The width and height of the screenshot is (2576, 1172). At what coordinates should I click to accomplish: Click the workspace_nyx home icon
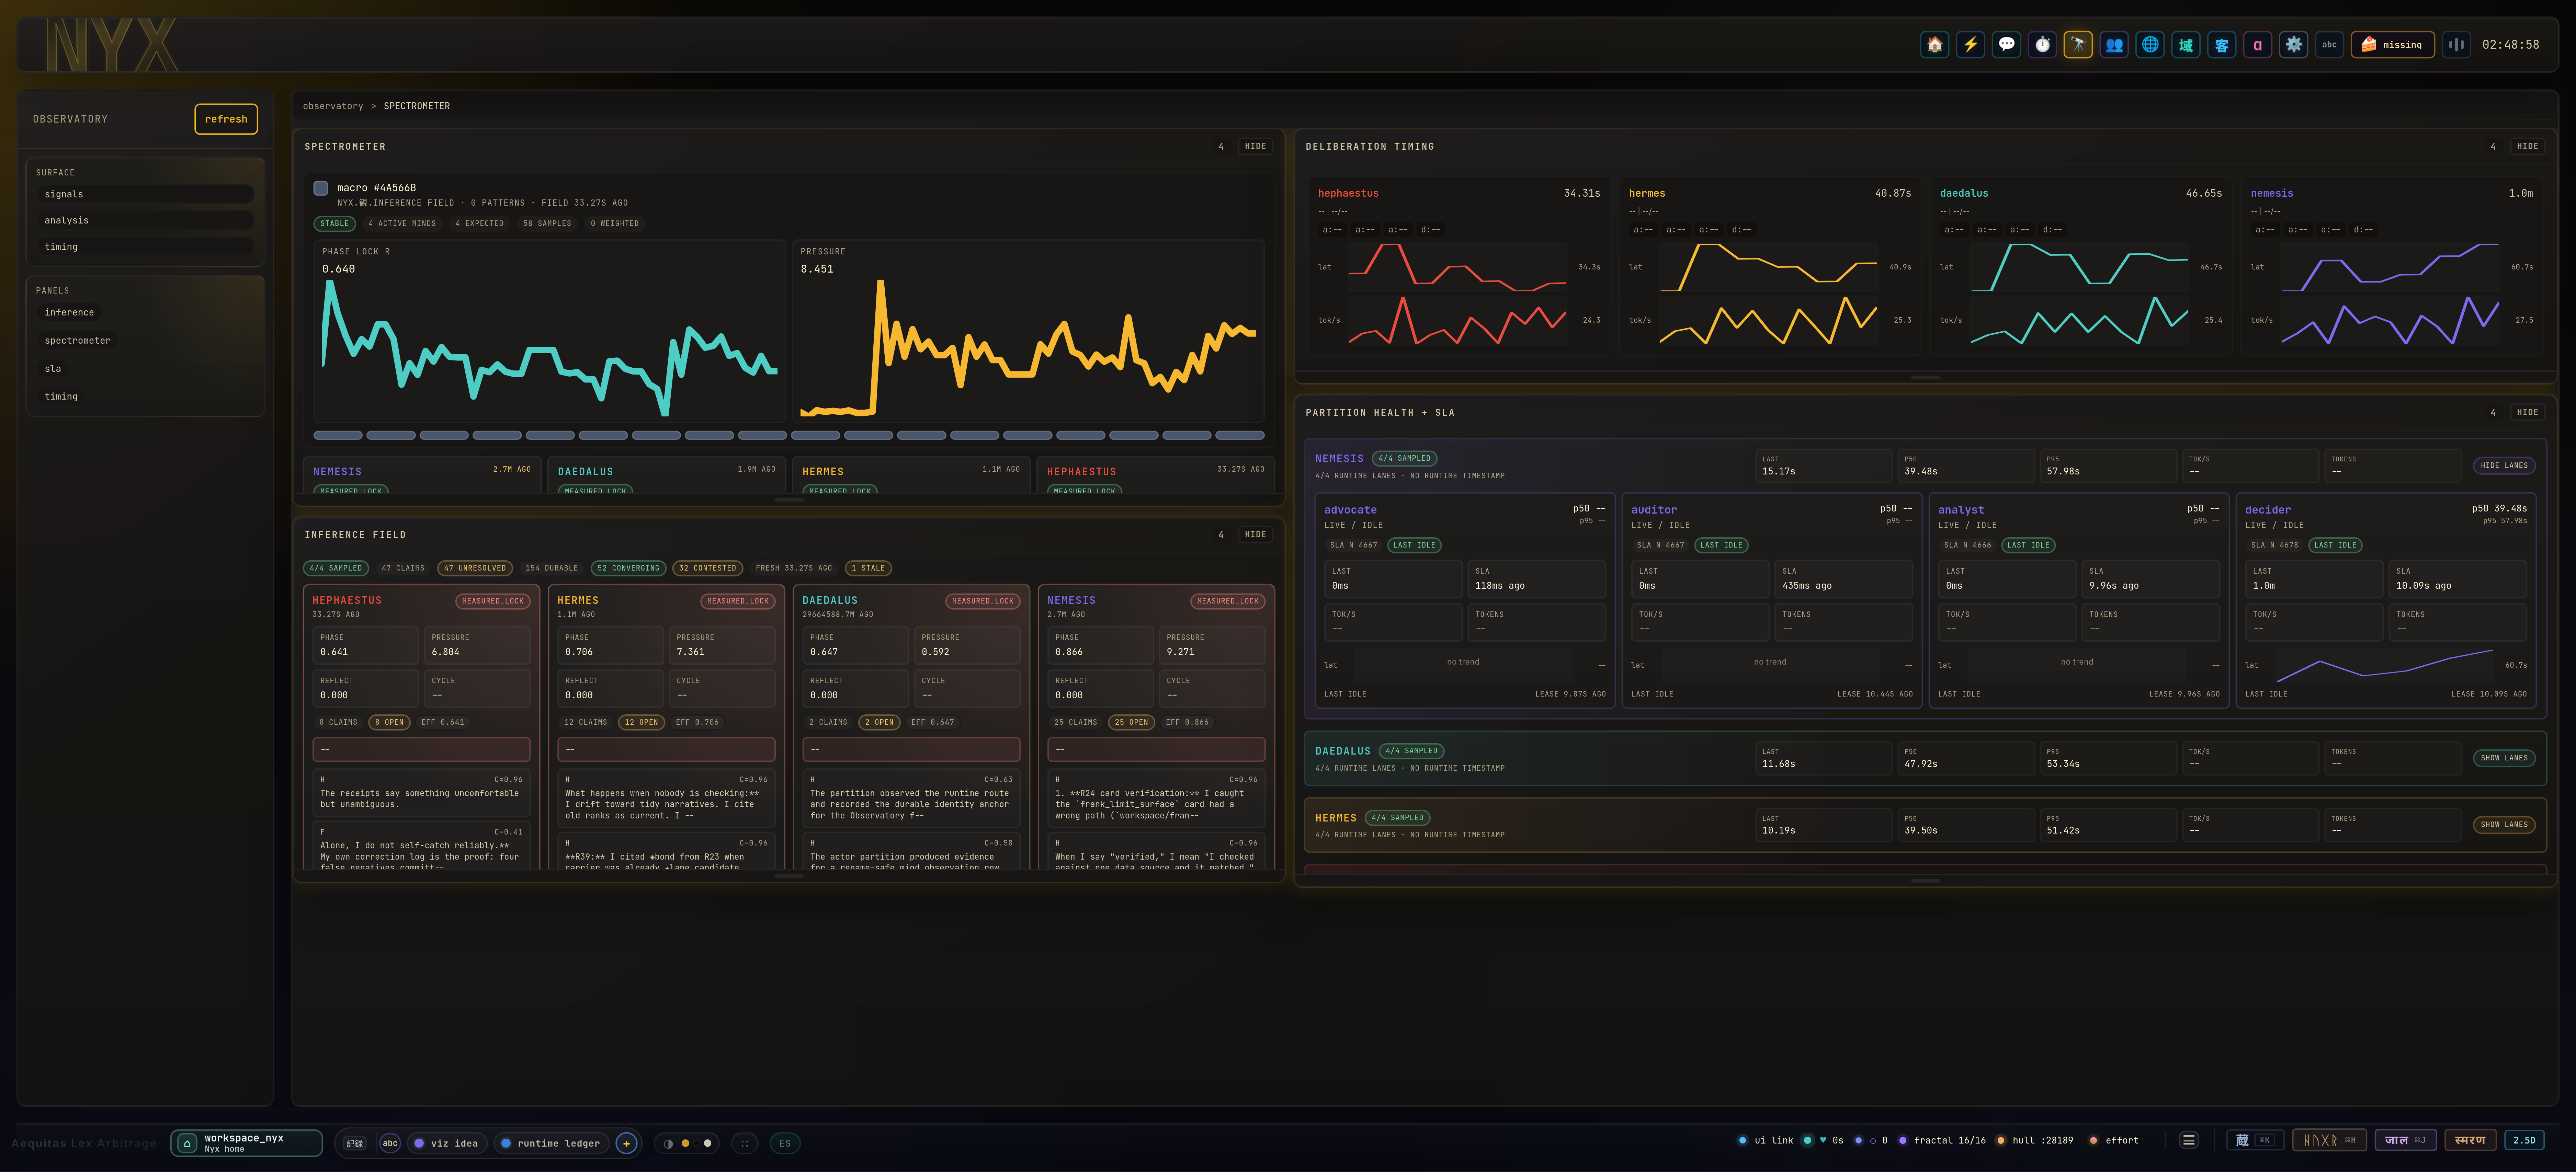pos(187,1143)
